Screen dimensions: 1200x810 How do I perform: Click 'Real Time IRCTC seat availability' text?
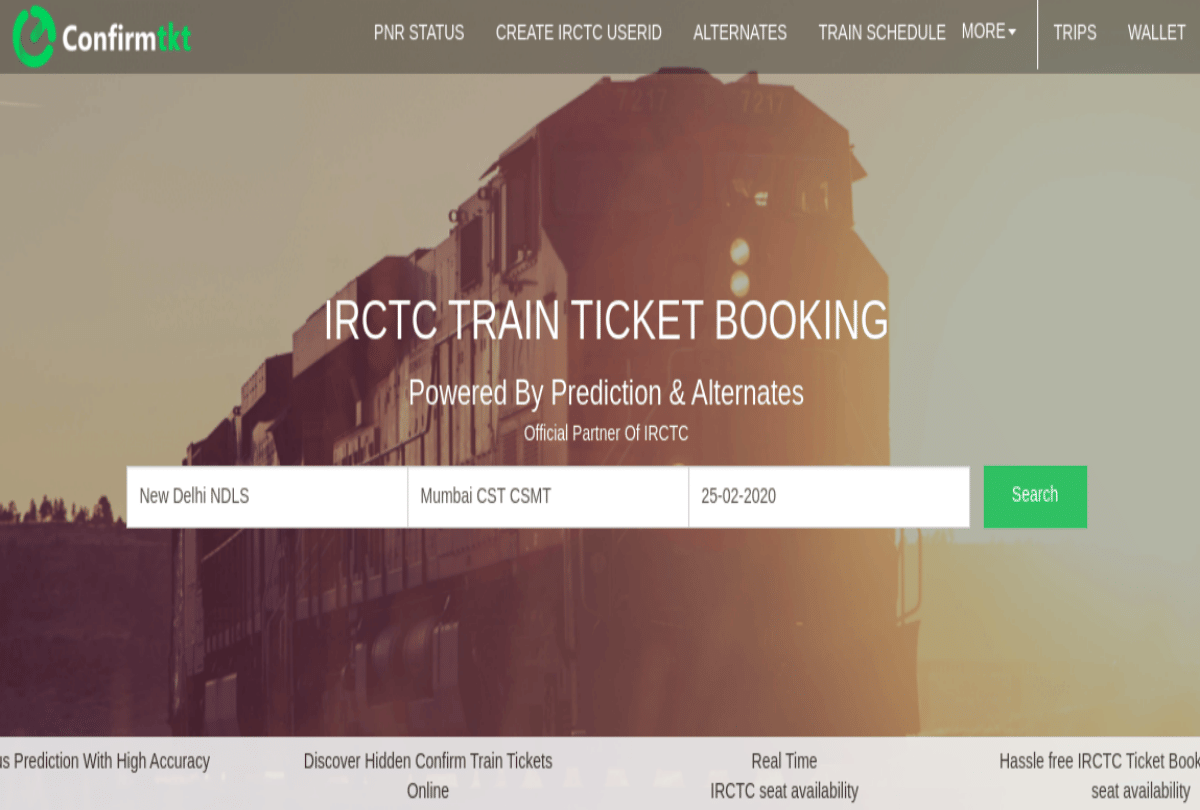[784, 775]
